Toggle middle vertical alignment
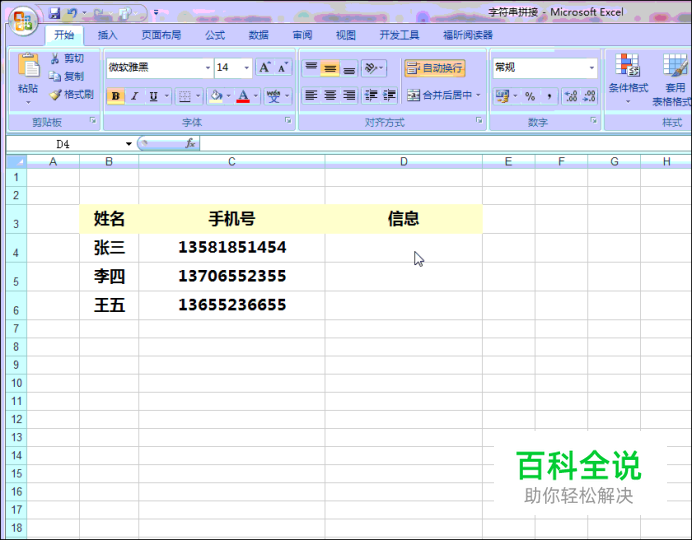692x540 pixels. [x=330, y=68]
